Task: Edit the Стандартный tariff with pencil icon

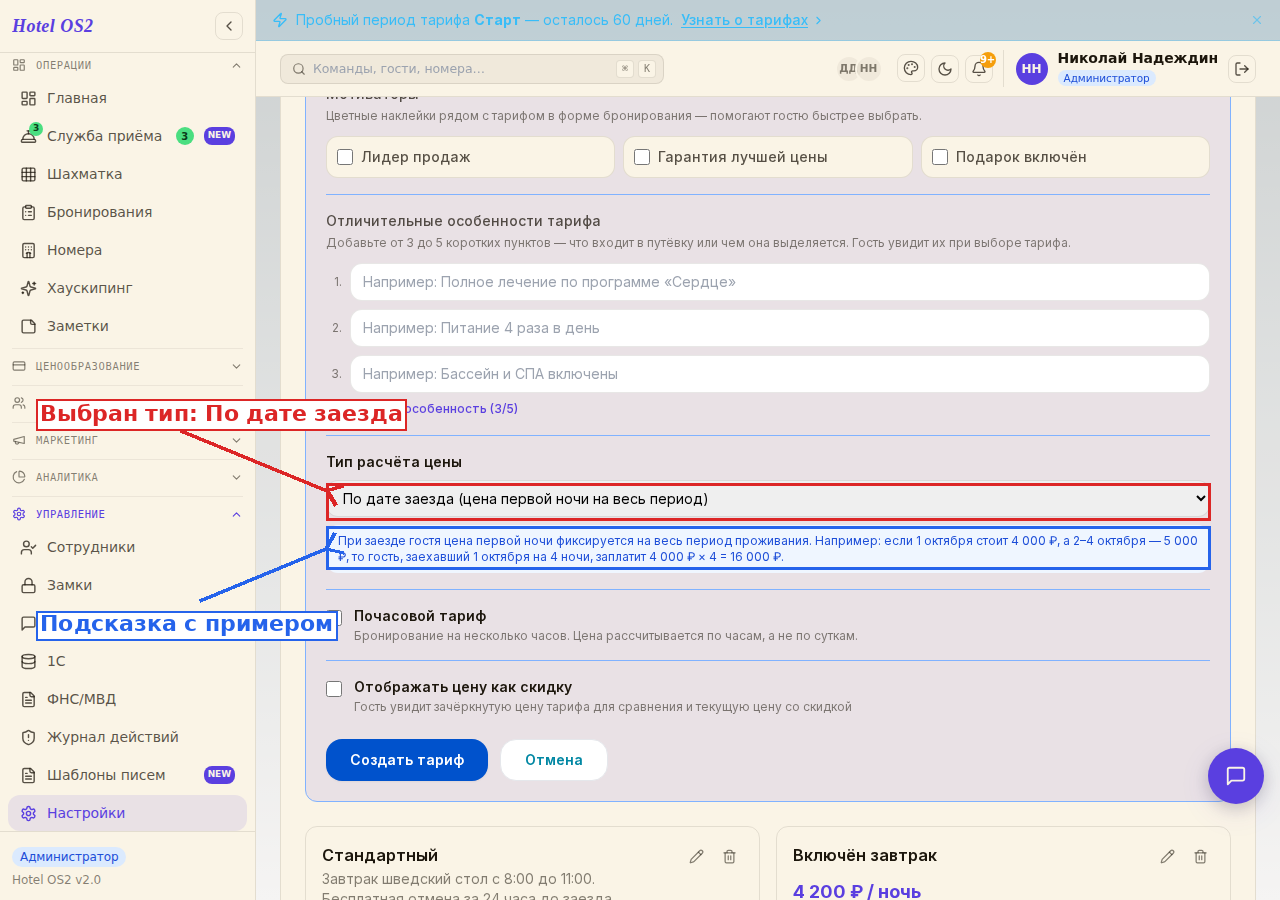Action: coord(697,856)
